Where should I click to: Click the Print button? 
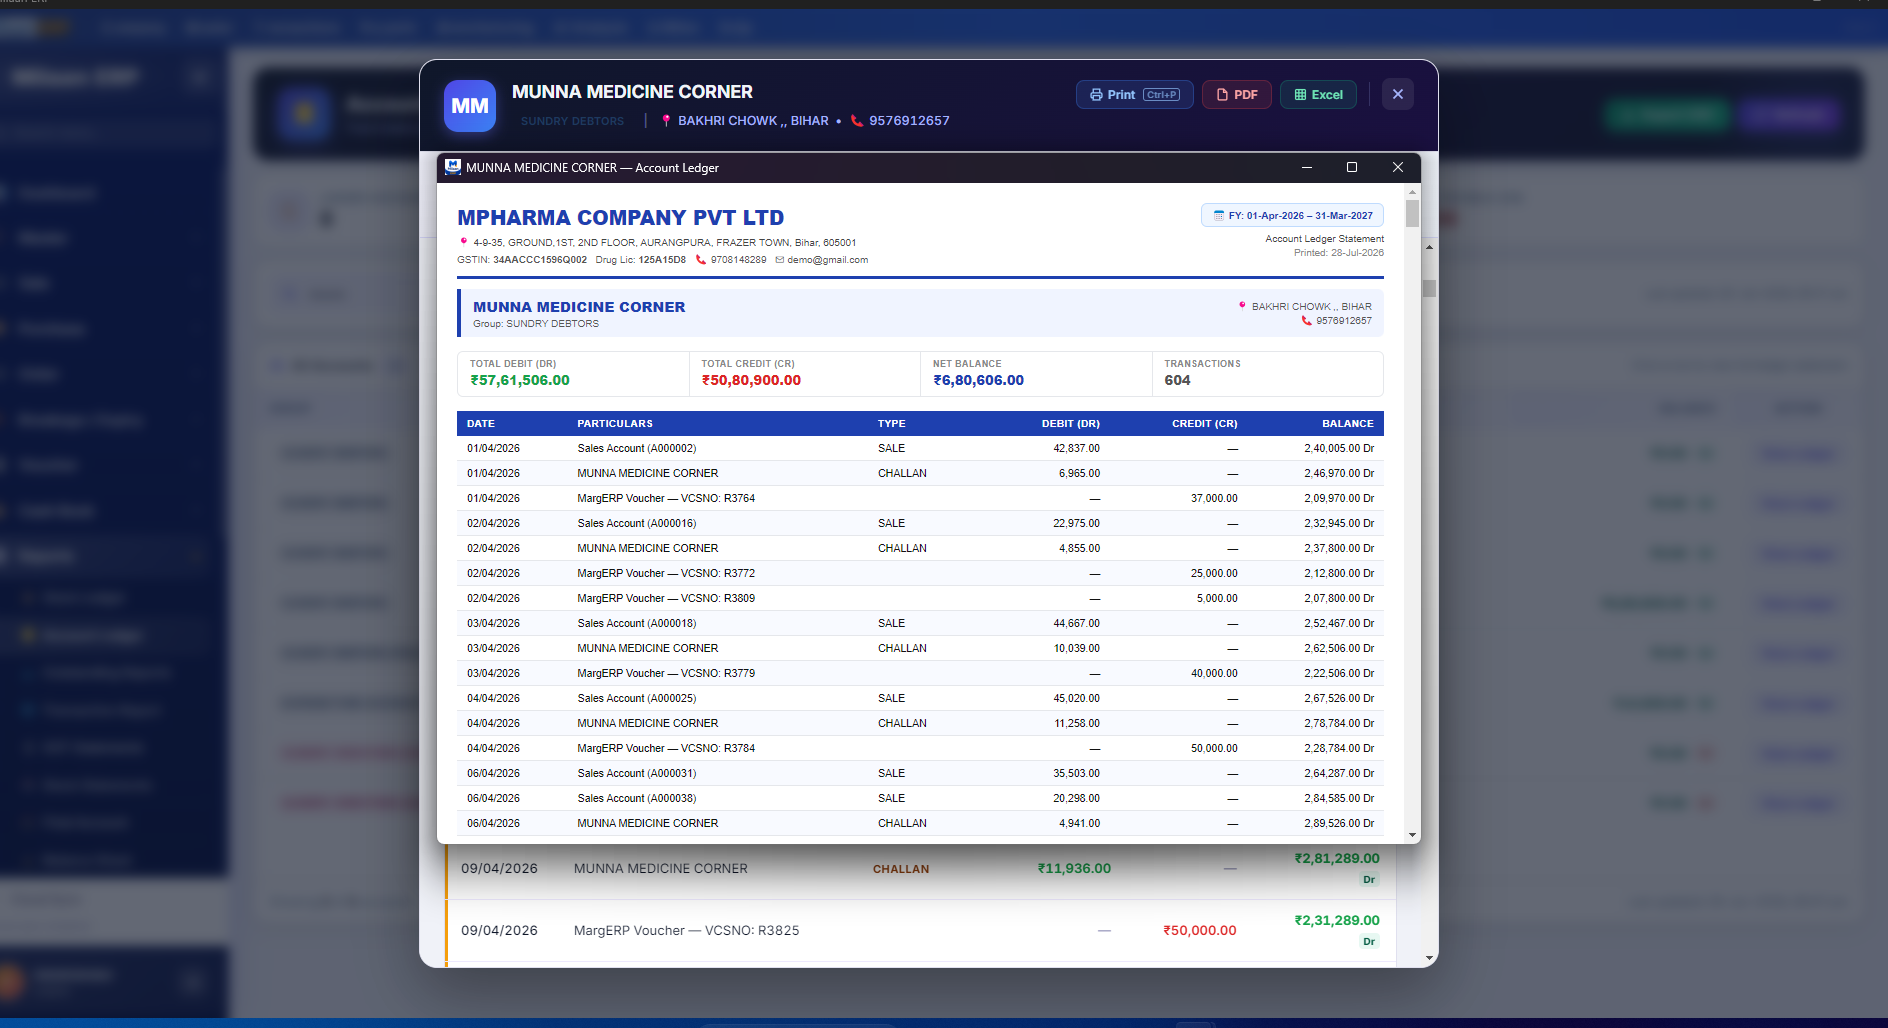[x=1134, y=95]
